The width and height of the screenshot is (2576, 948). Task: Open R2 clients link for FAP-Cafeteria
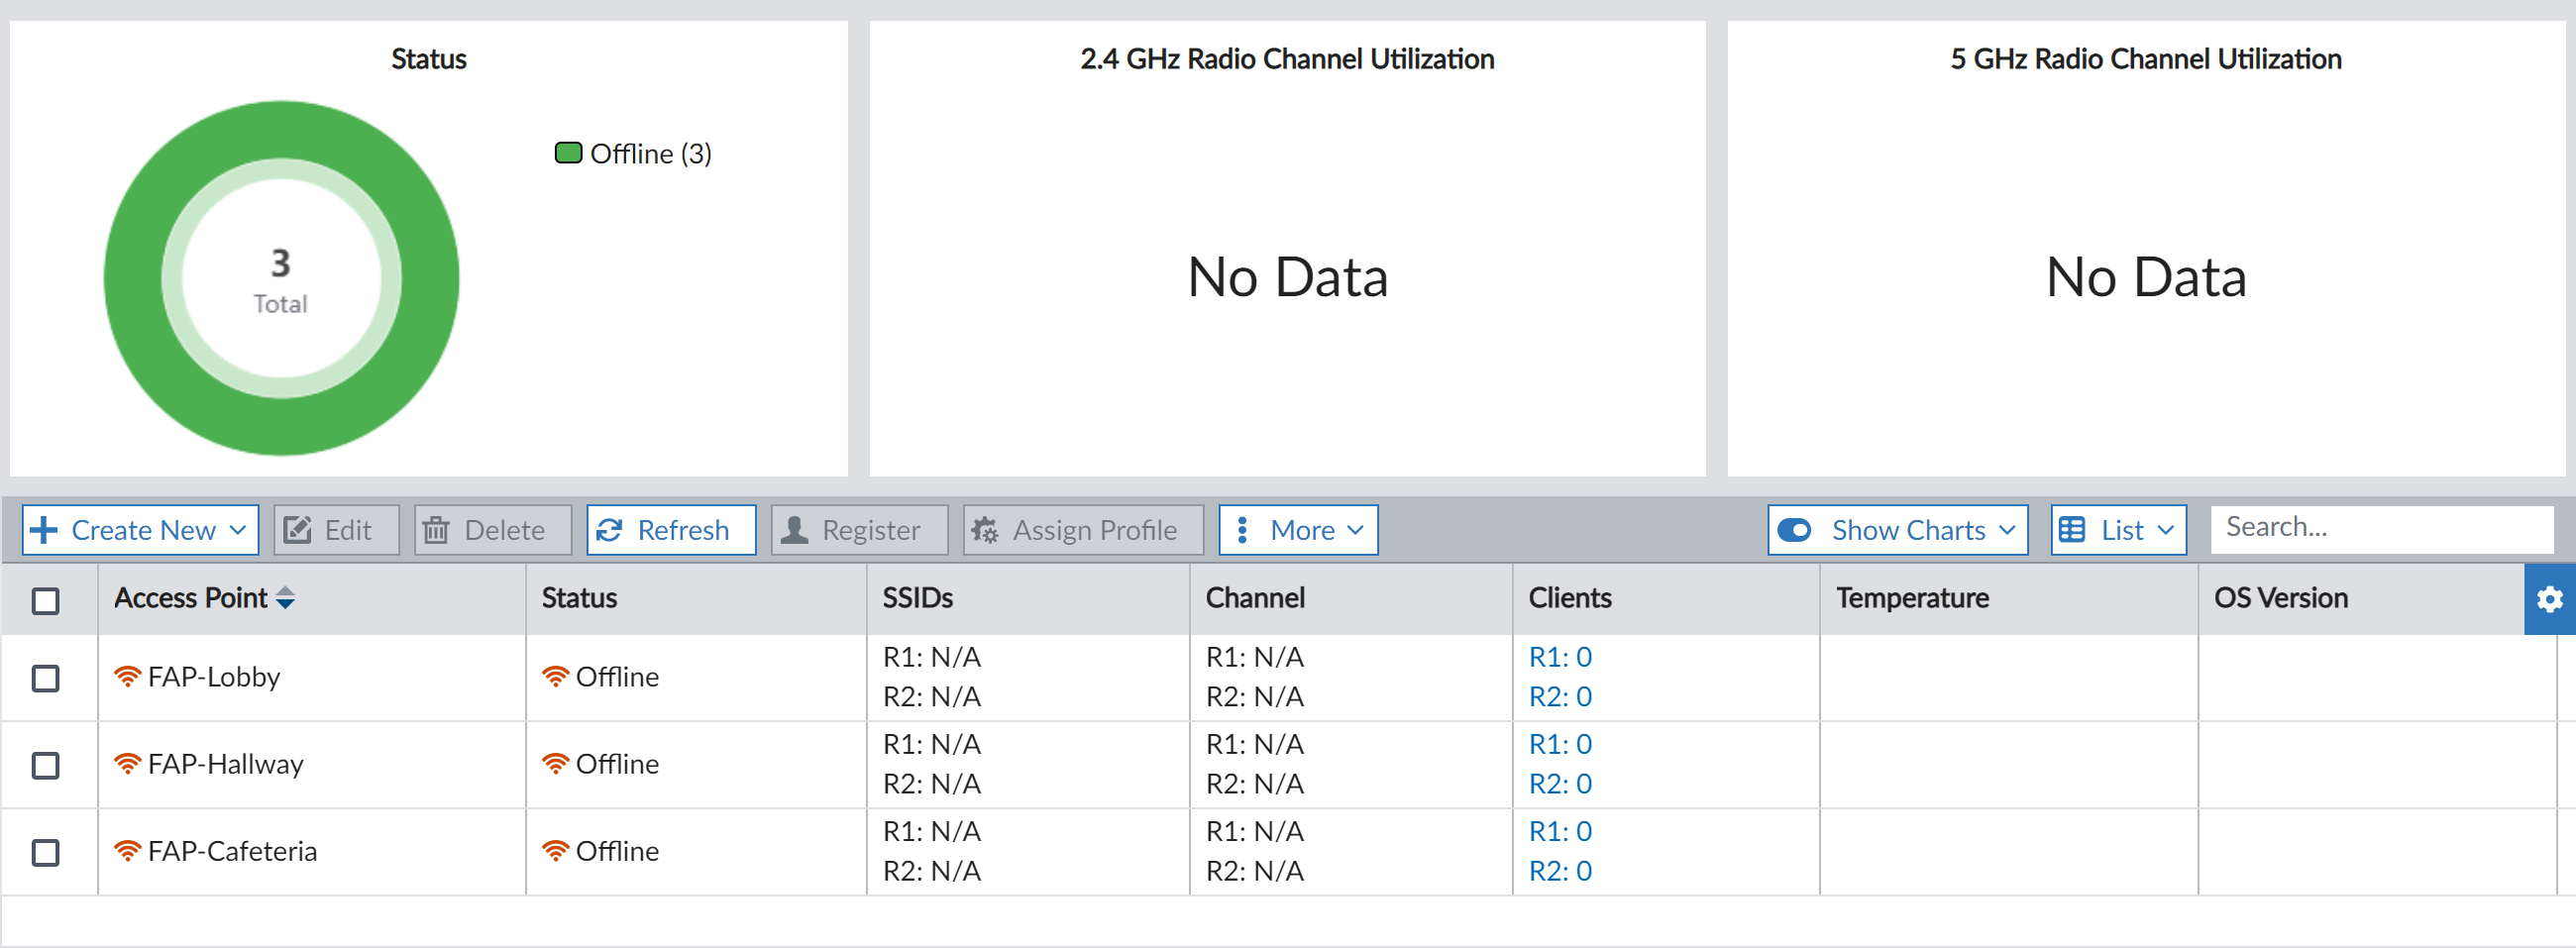pyautogui.click(x=1560, y=871)
